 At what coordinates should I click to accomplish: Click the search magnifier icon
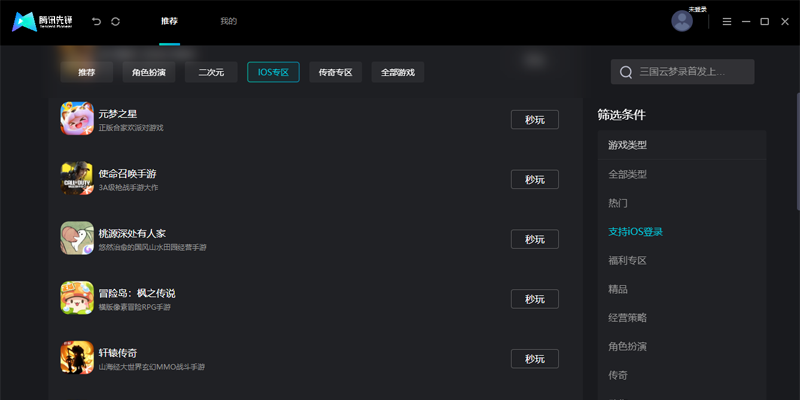pos(626,72)
